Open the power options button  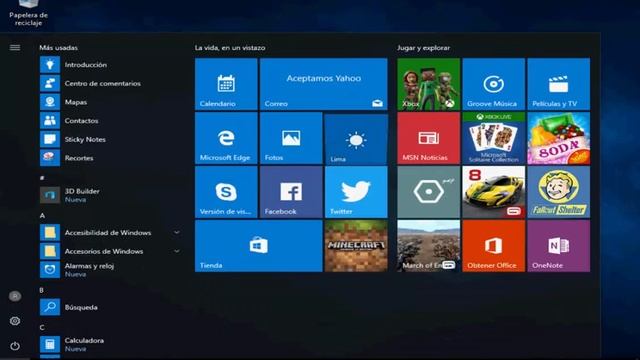pos(15,346)
